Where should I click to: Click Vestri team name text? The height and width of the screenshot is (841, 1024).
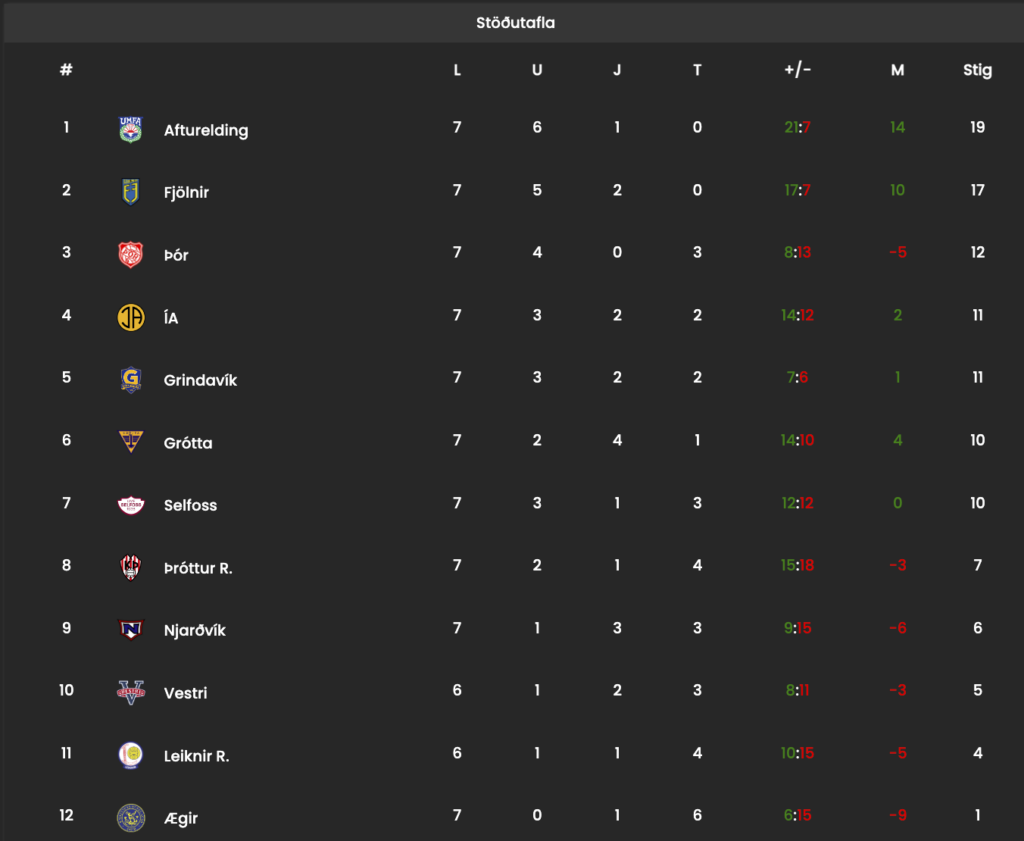point(185,693)
